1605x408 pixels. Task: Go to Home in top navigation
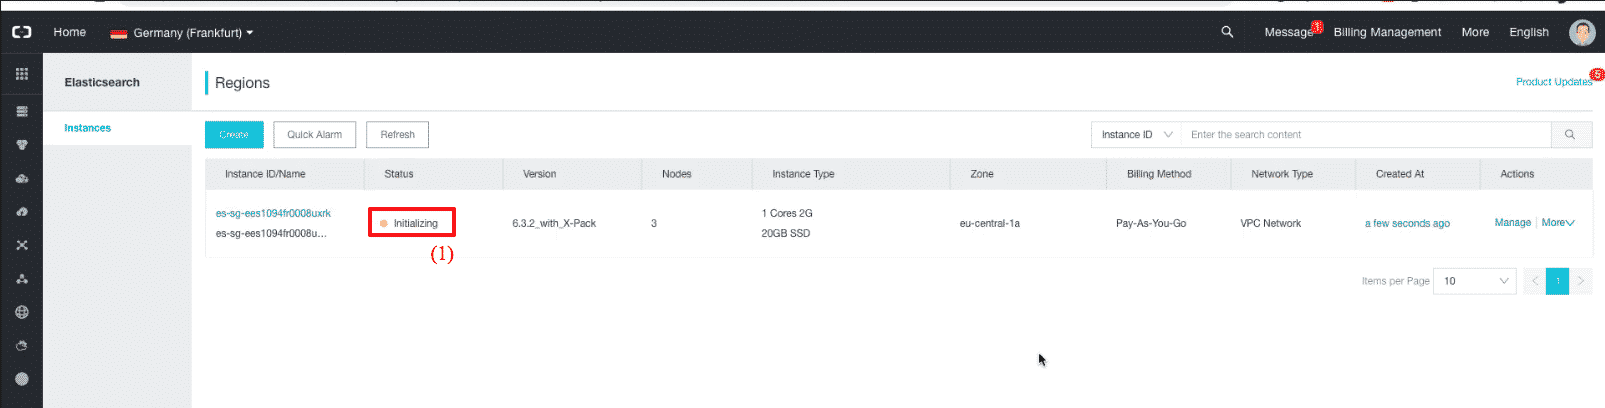point(70,32)
